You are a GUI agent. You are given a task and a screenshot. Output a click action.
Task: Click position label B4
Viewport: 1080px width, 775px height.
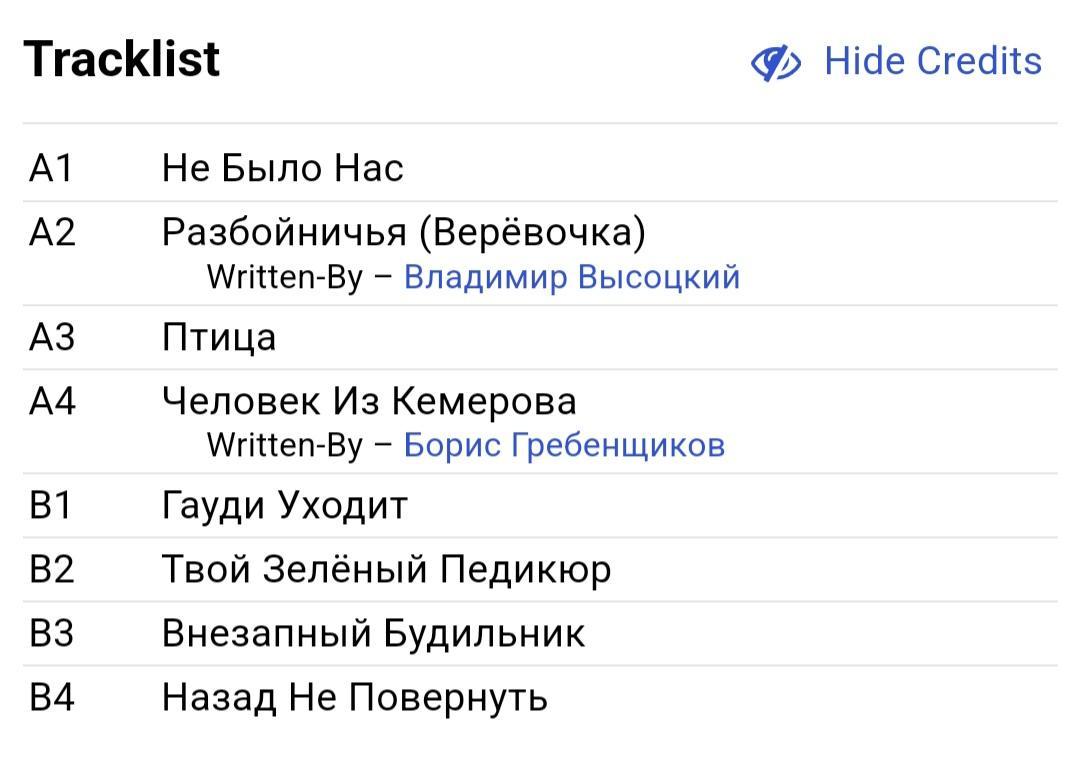point(52,697)
